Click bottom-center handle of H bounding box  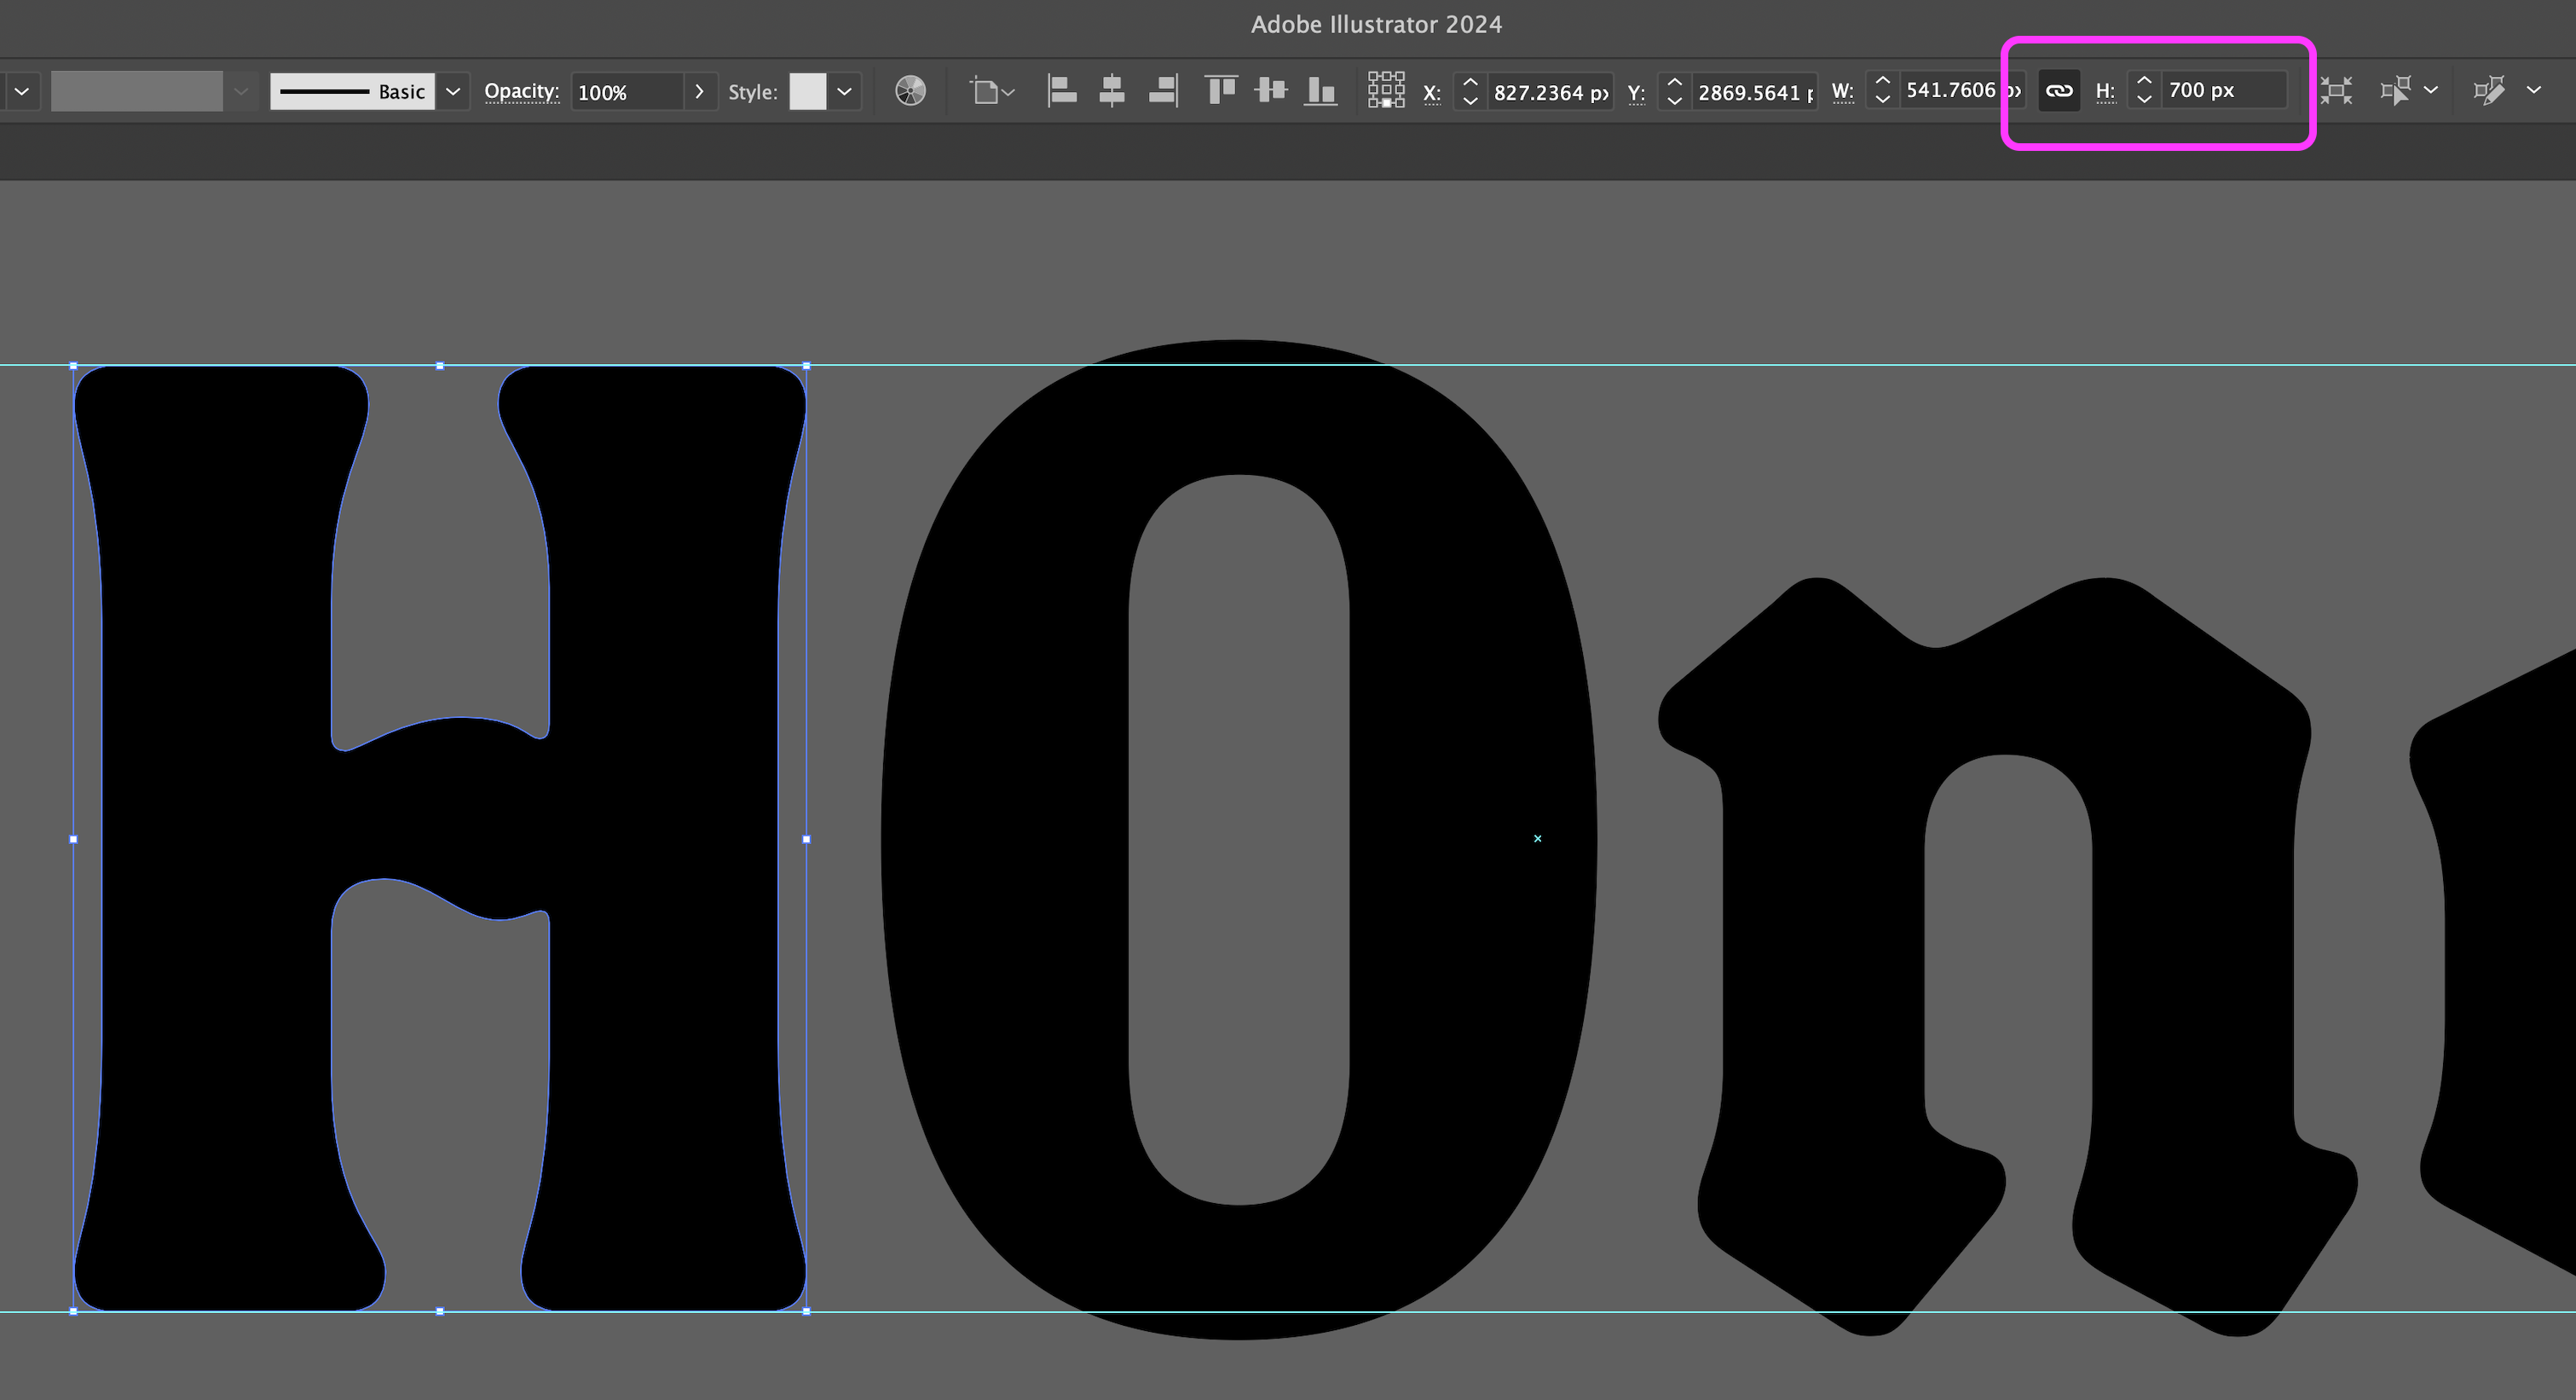pos(440,1311)
